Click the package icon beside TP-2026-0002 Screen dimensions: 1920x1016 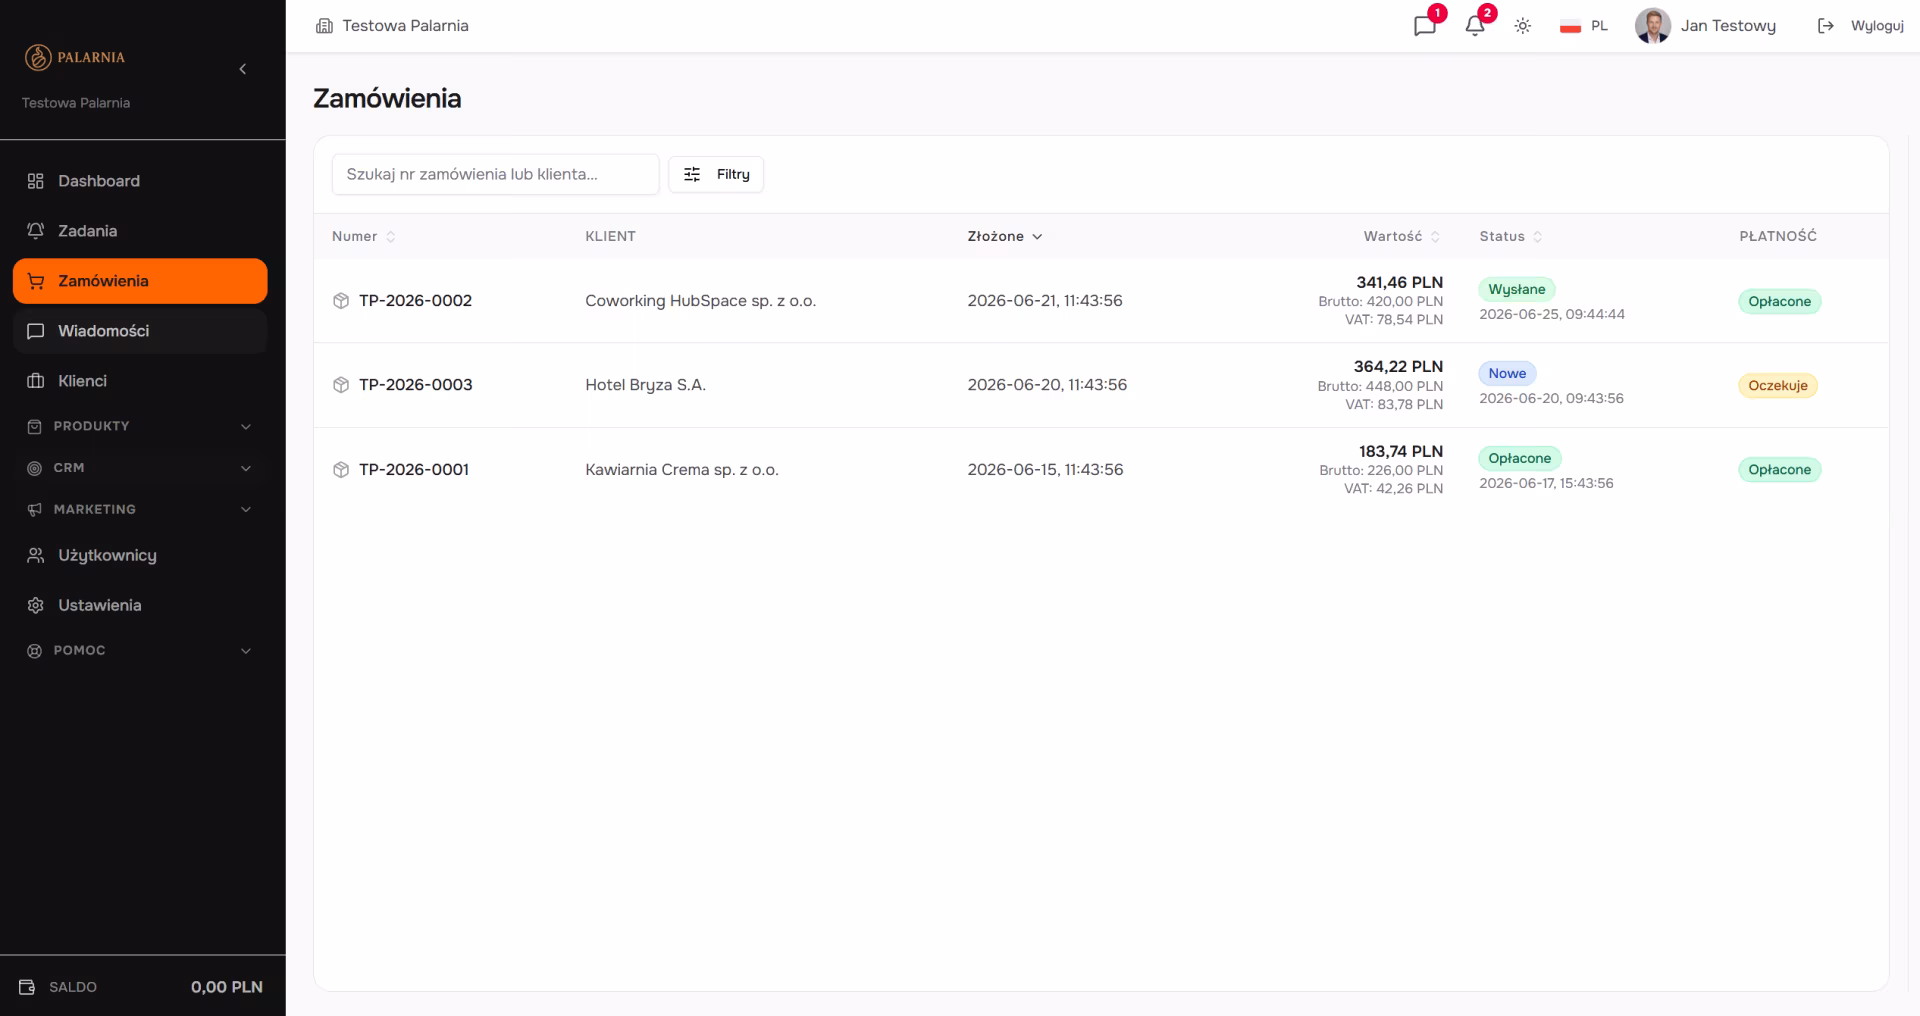341,301
